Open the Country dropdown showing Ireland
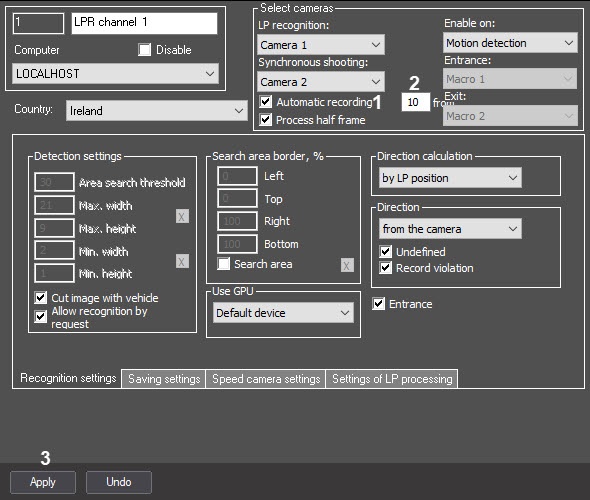The width and height of the screenshot is (590, 500). pyautogui.click(x=157, y=111)
